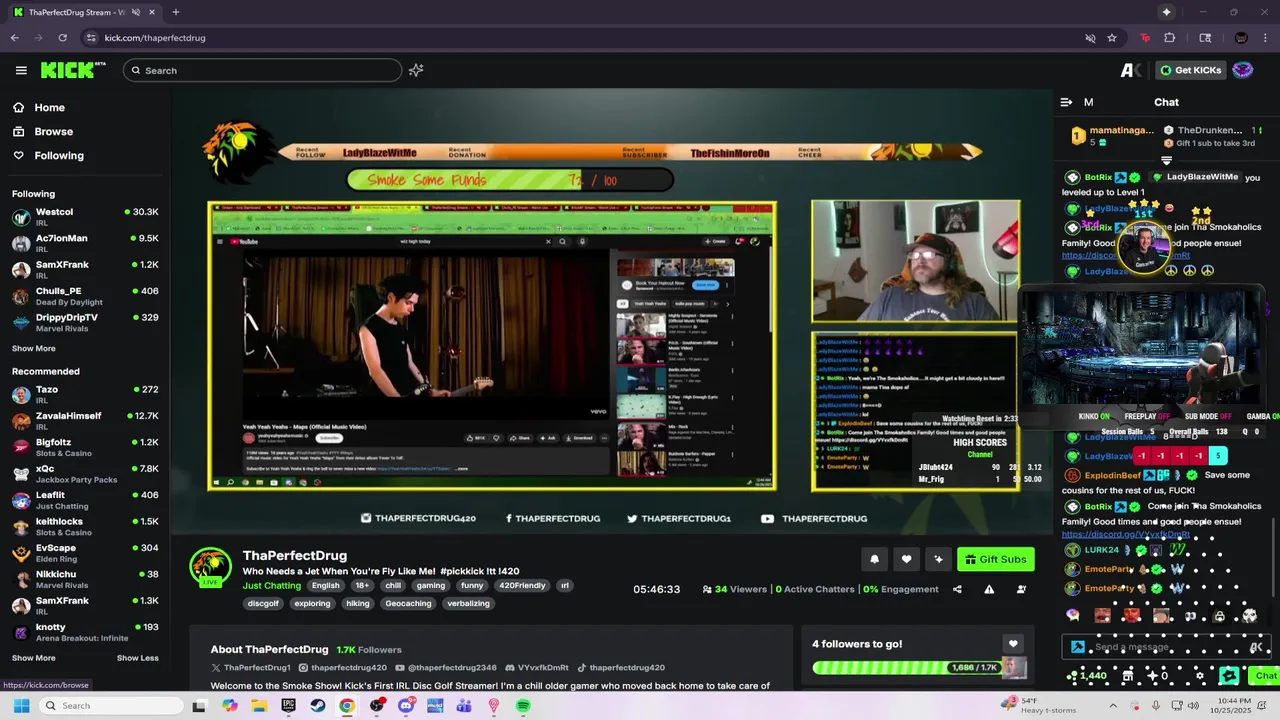Select the Chat tab header
1280x720 pixels.
1166,102
